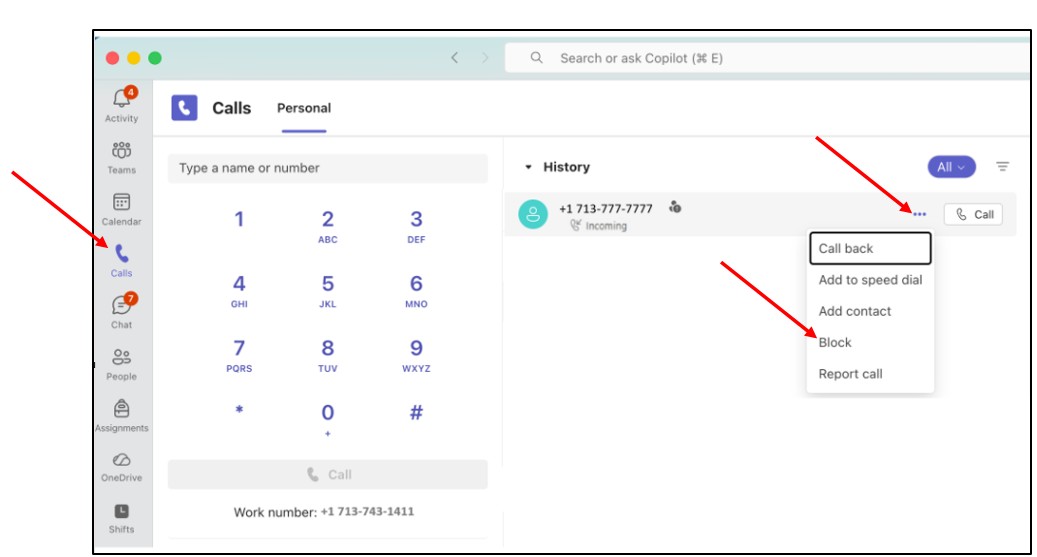Select the +1 713-777-7777 history entry

click(761, 214)
